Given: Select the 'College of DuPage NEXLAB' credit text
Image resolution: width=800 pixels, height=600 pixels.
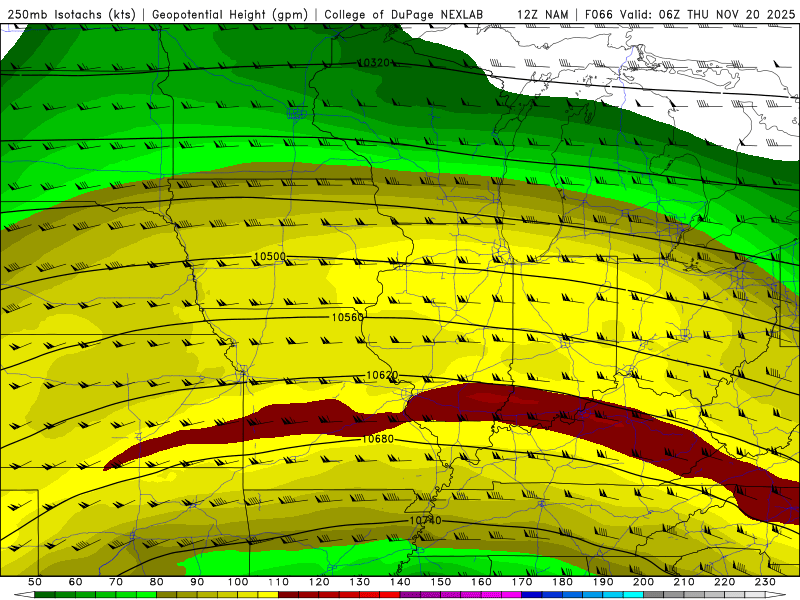Looking at the screenshot, I should pos(403,14).
